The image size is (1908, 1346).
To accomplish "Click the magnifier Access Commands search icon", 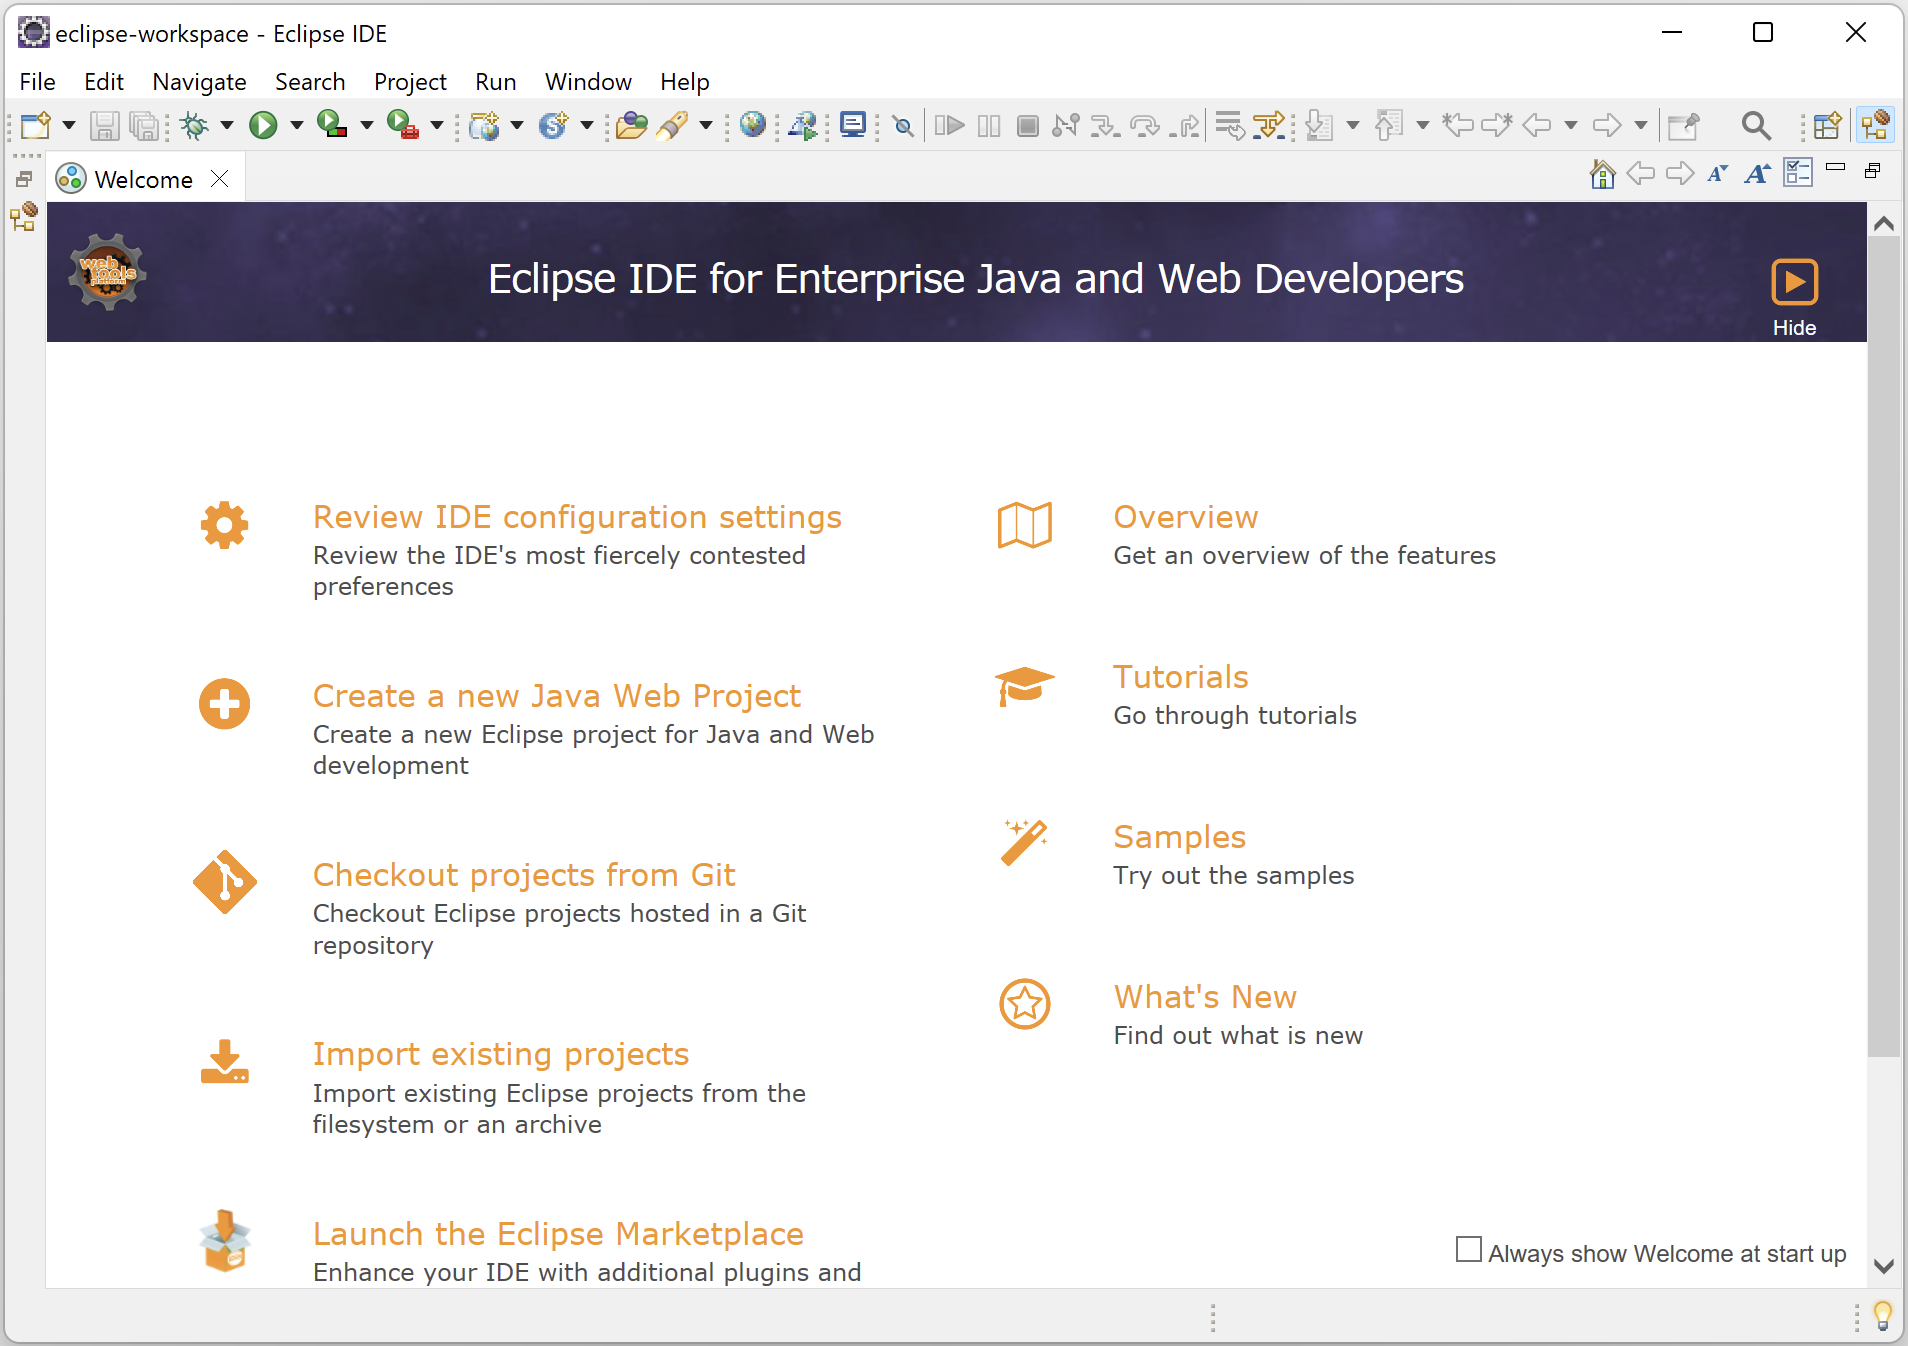I will click(1756, 126).
